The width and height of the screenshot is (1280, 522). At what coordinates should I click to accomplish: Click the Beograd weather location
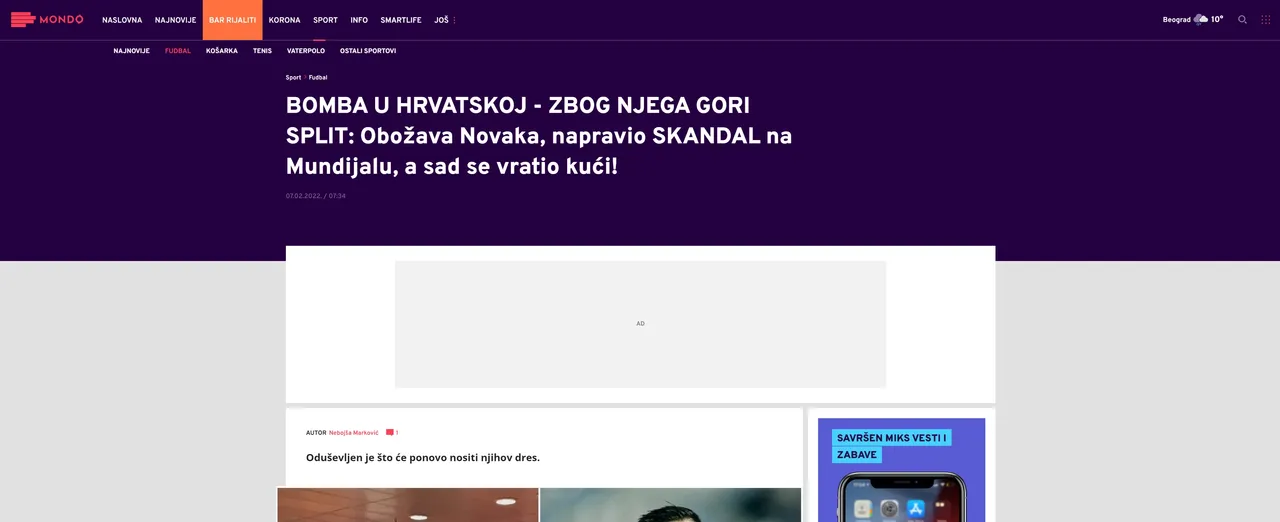pos(1176,20)
